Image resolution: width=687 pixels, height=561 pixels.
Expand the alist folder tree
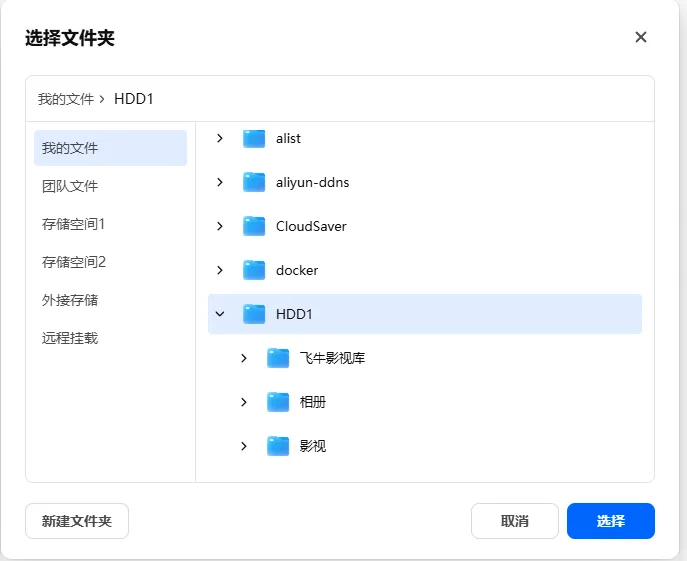point(220,138)
